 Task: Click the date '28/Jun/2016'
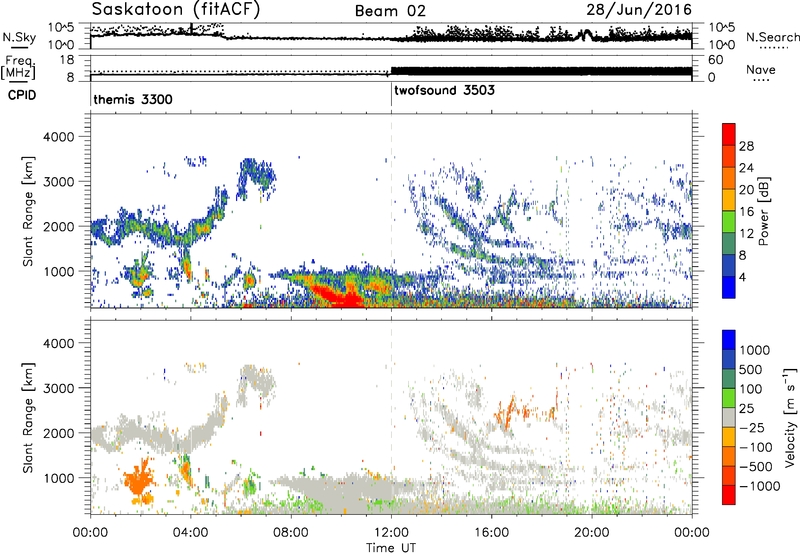639,10
